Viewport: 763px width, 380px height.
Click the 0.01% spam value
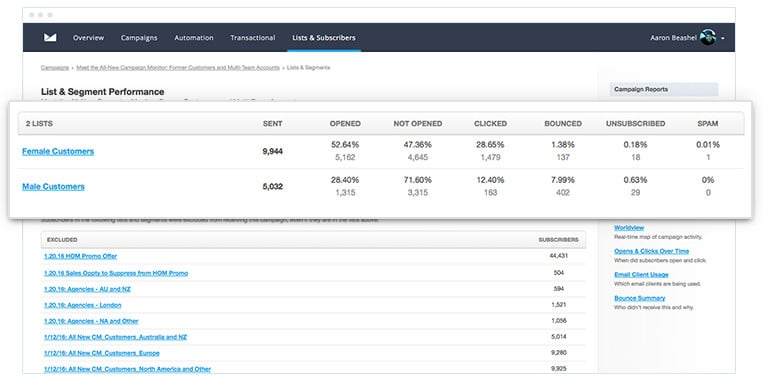(708, 145)
